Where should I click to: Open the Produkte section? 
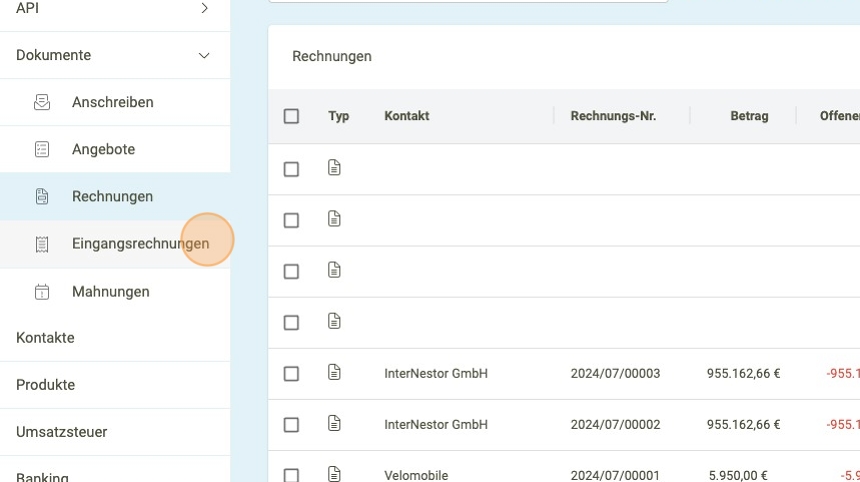(115, 385)
